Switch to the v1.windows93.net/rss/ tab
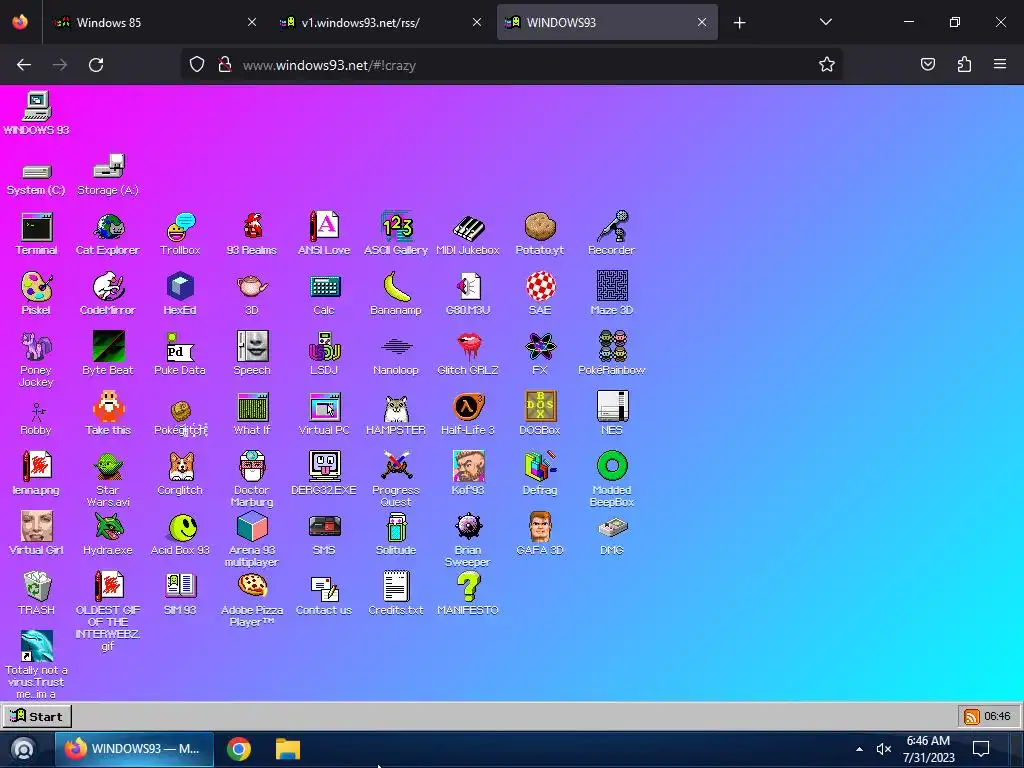This screenshot has height=768, width=1024. 379,22
